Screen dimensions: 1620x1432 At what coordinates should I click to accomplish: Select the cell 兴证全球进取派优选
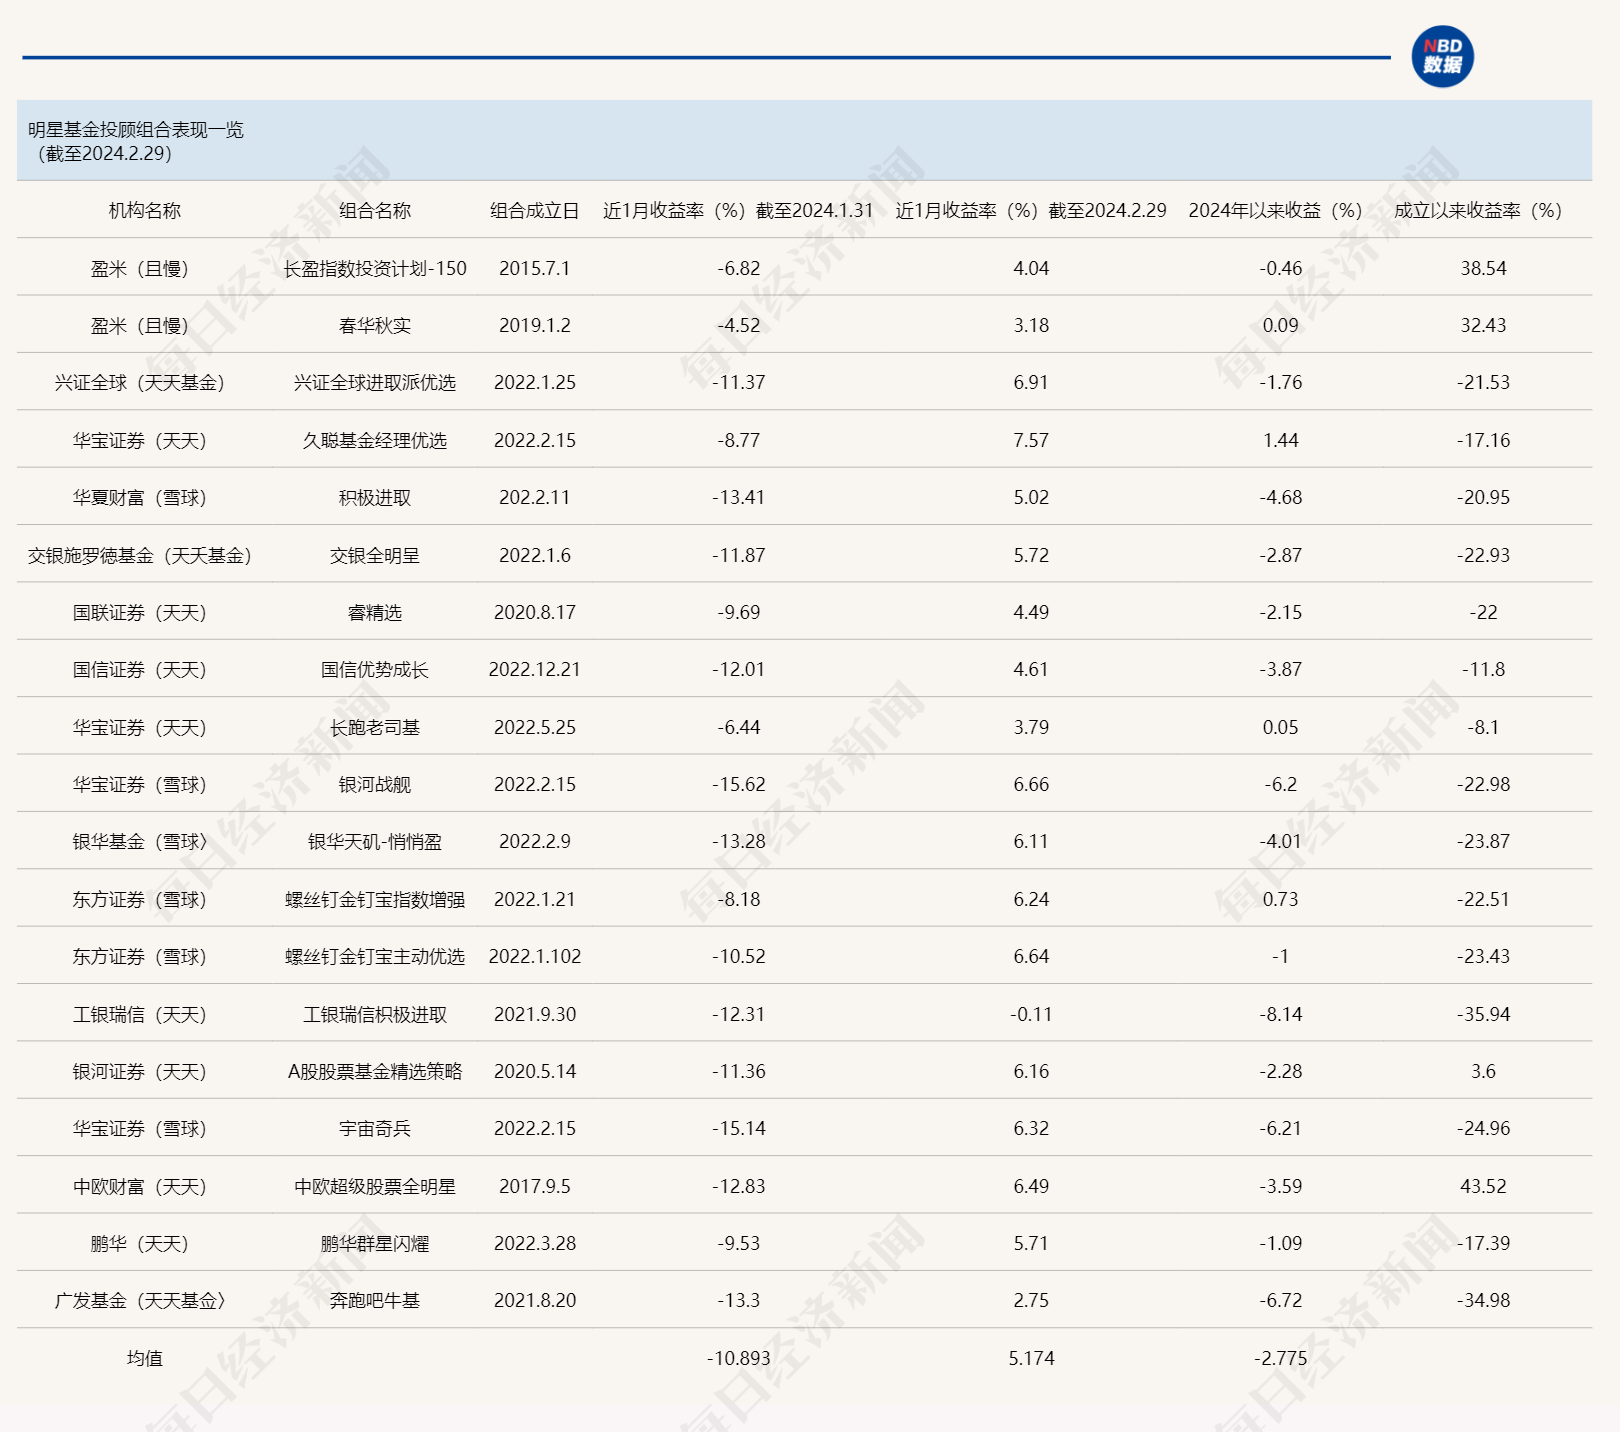[x=375, y=383]
